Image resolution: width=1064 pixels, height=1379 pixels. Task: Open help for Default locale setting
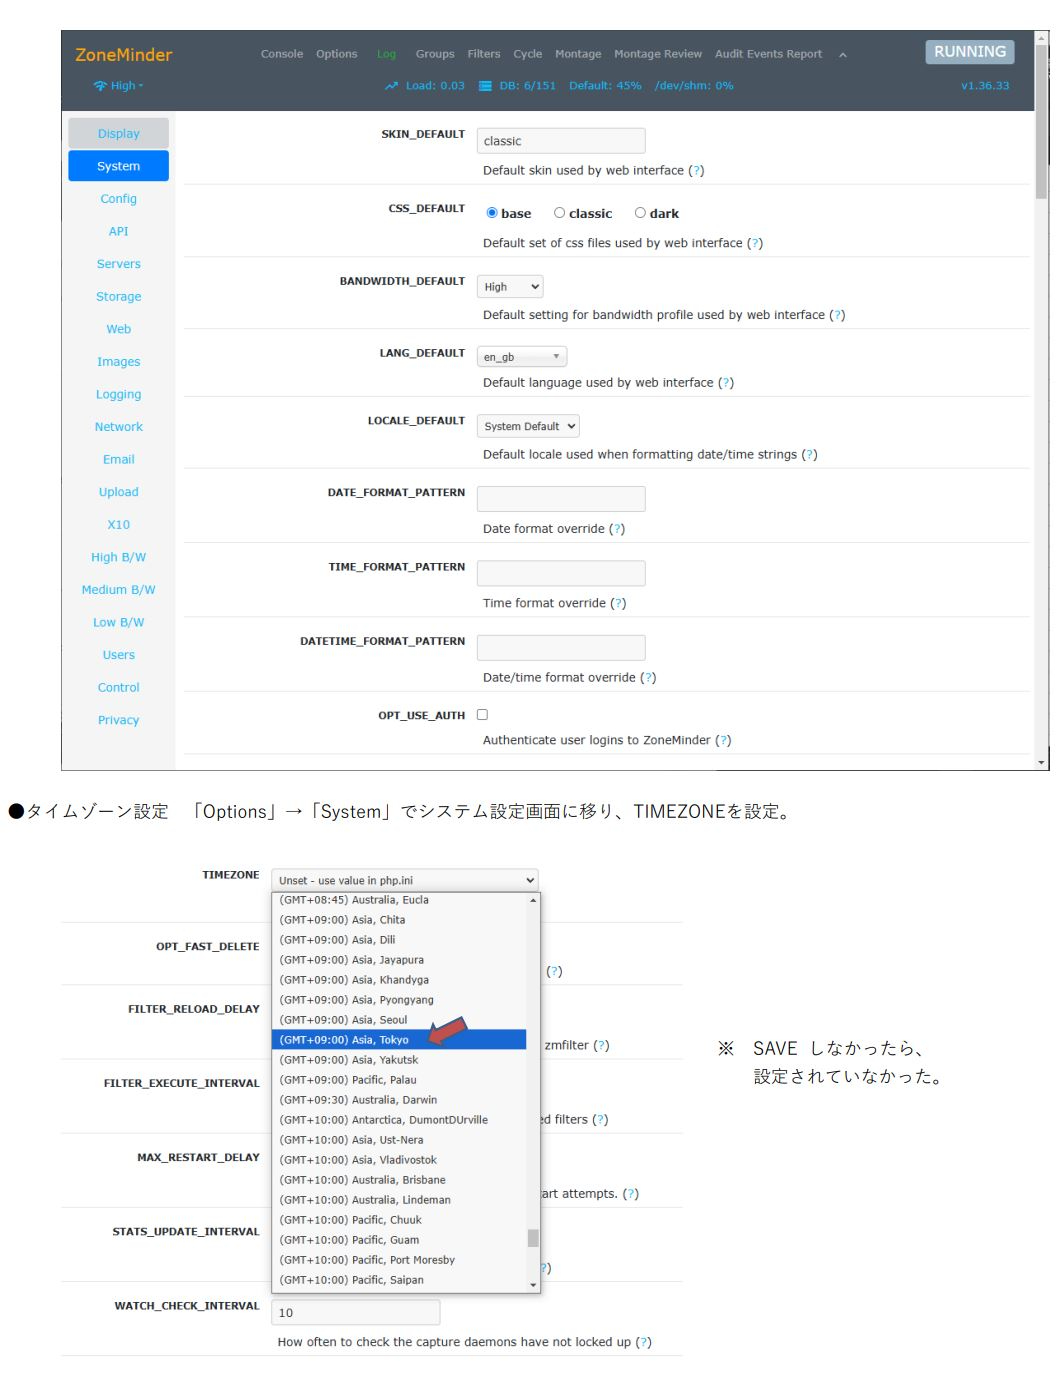click(x=811, y=454)
